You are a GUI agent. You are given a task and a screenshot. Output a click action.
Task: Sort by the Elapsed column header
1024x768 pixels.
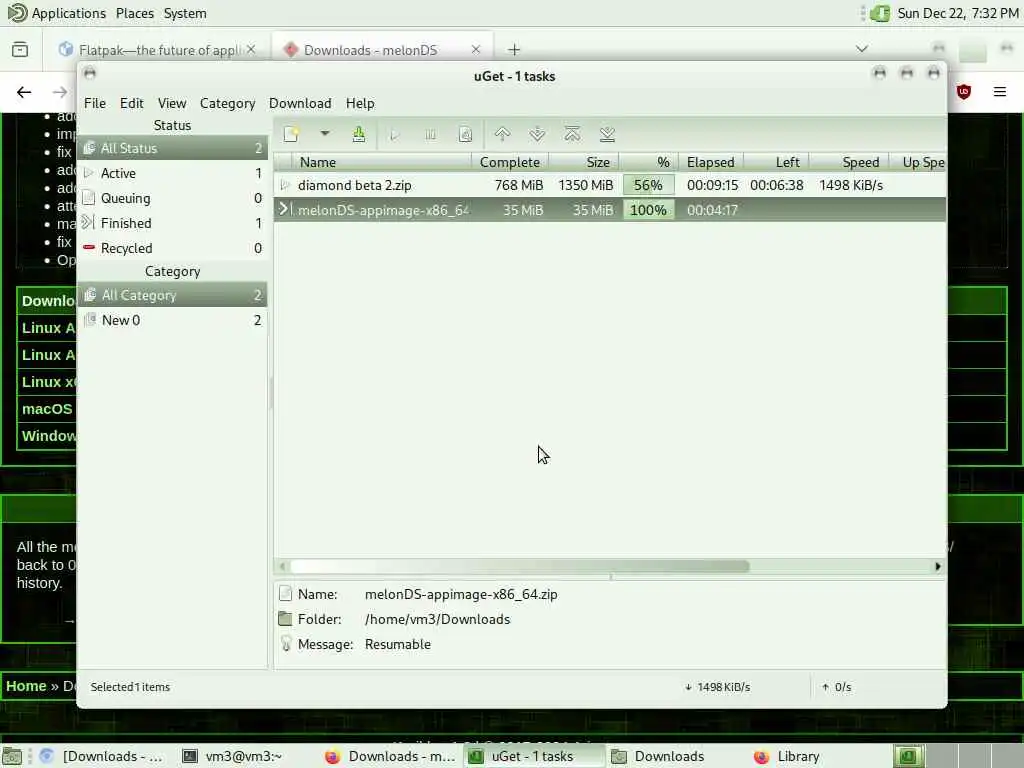711,162
